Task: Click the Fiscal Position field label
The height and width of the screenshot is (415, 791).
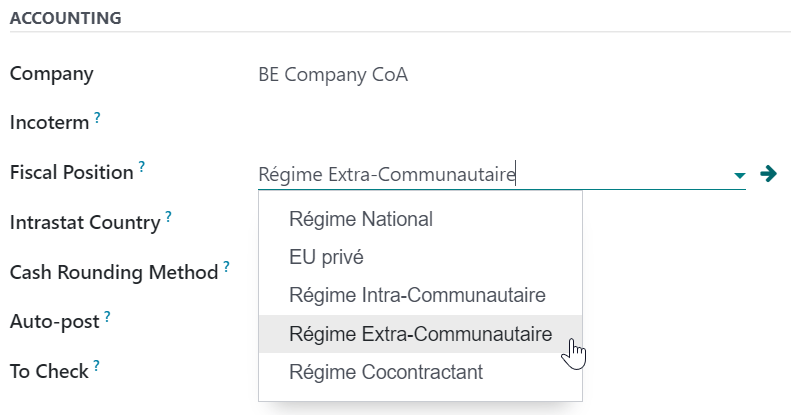Action: coord(71,172)
